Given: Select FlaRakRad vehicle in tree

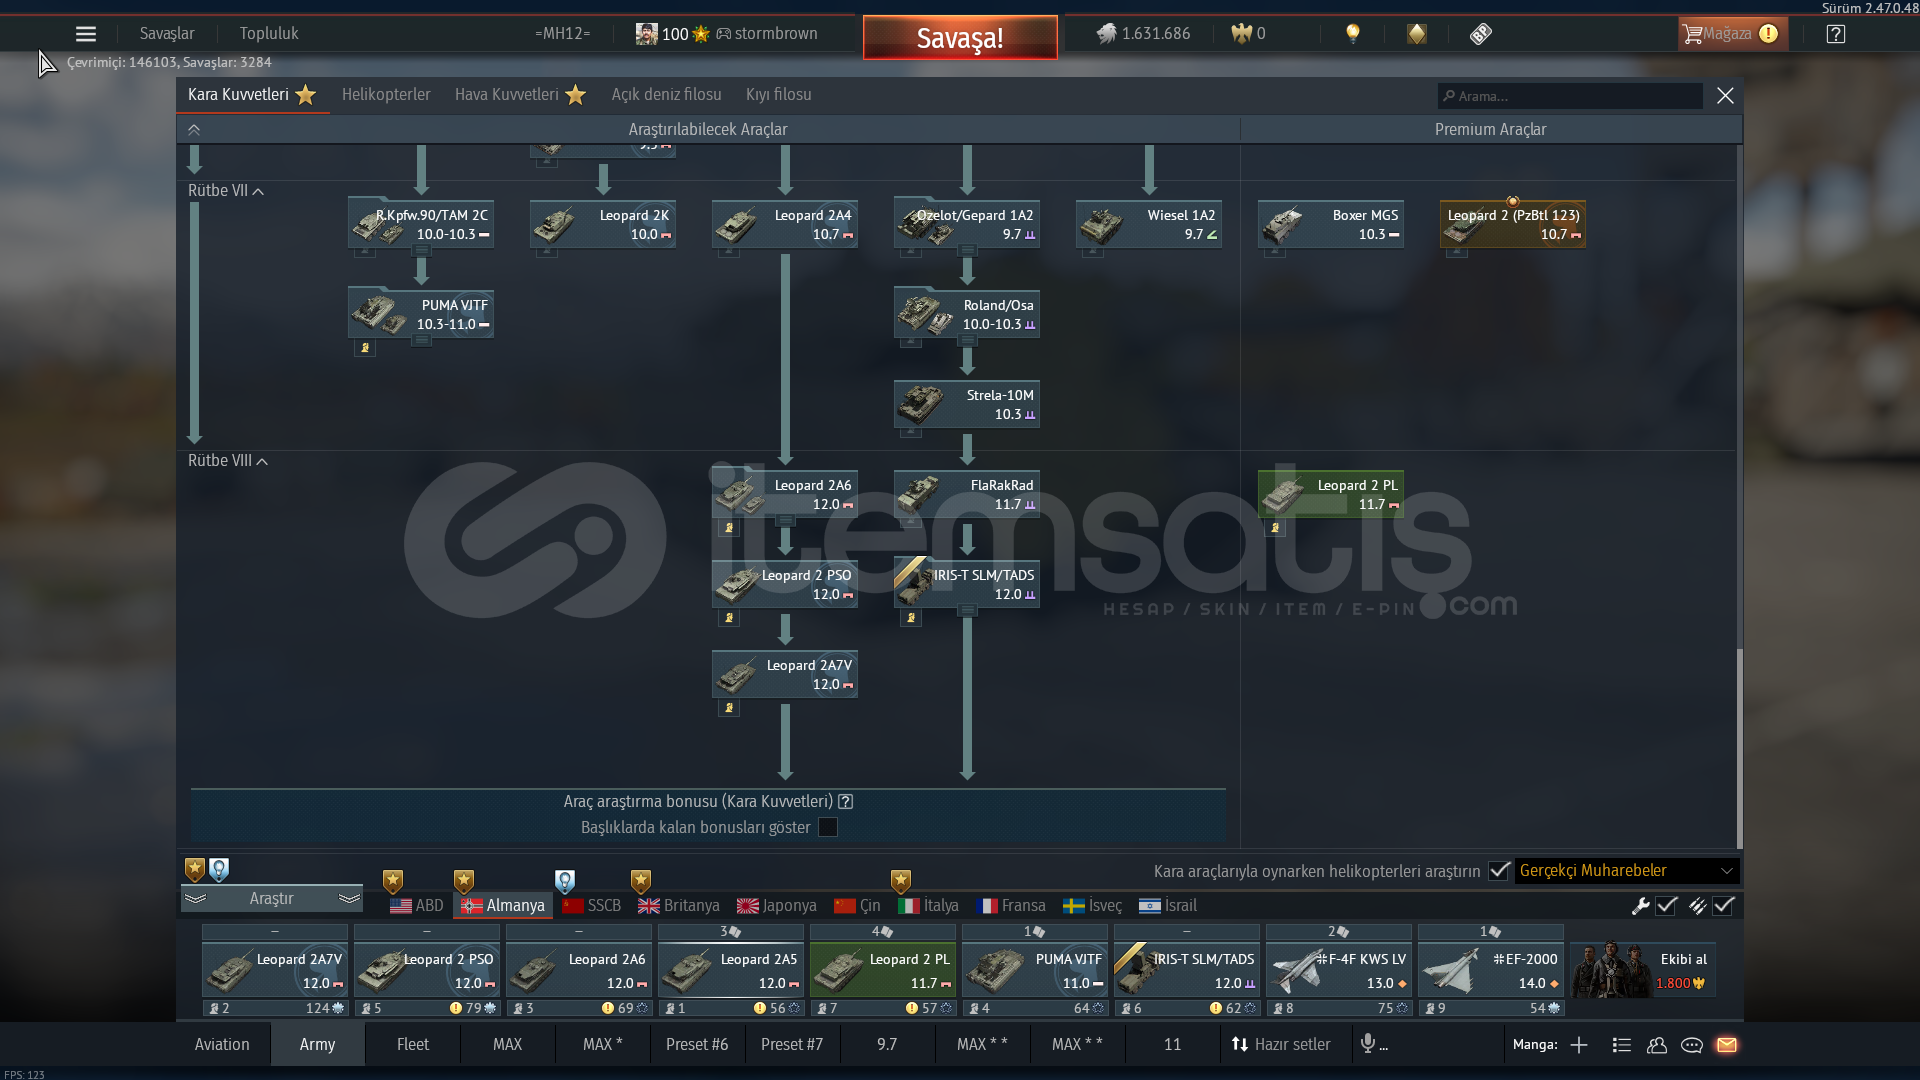Looking at the screenshot, I should coord(967,494).
